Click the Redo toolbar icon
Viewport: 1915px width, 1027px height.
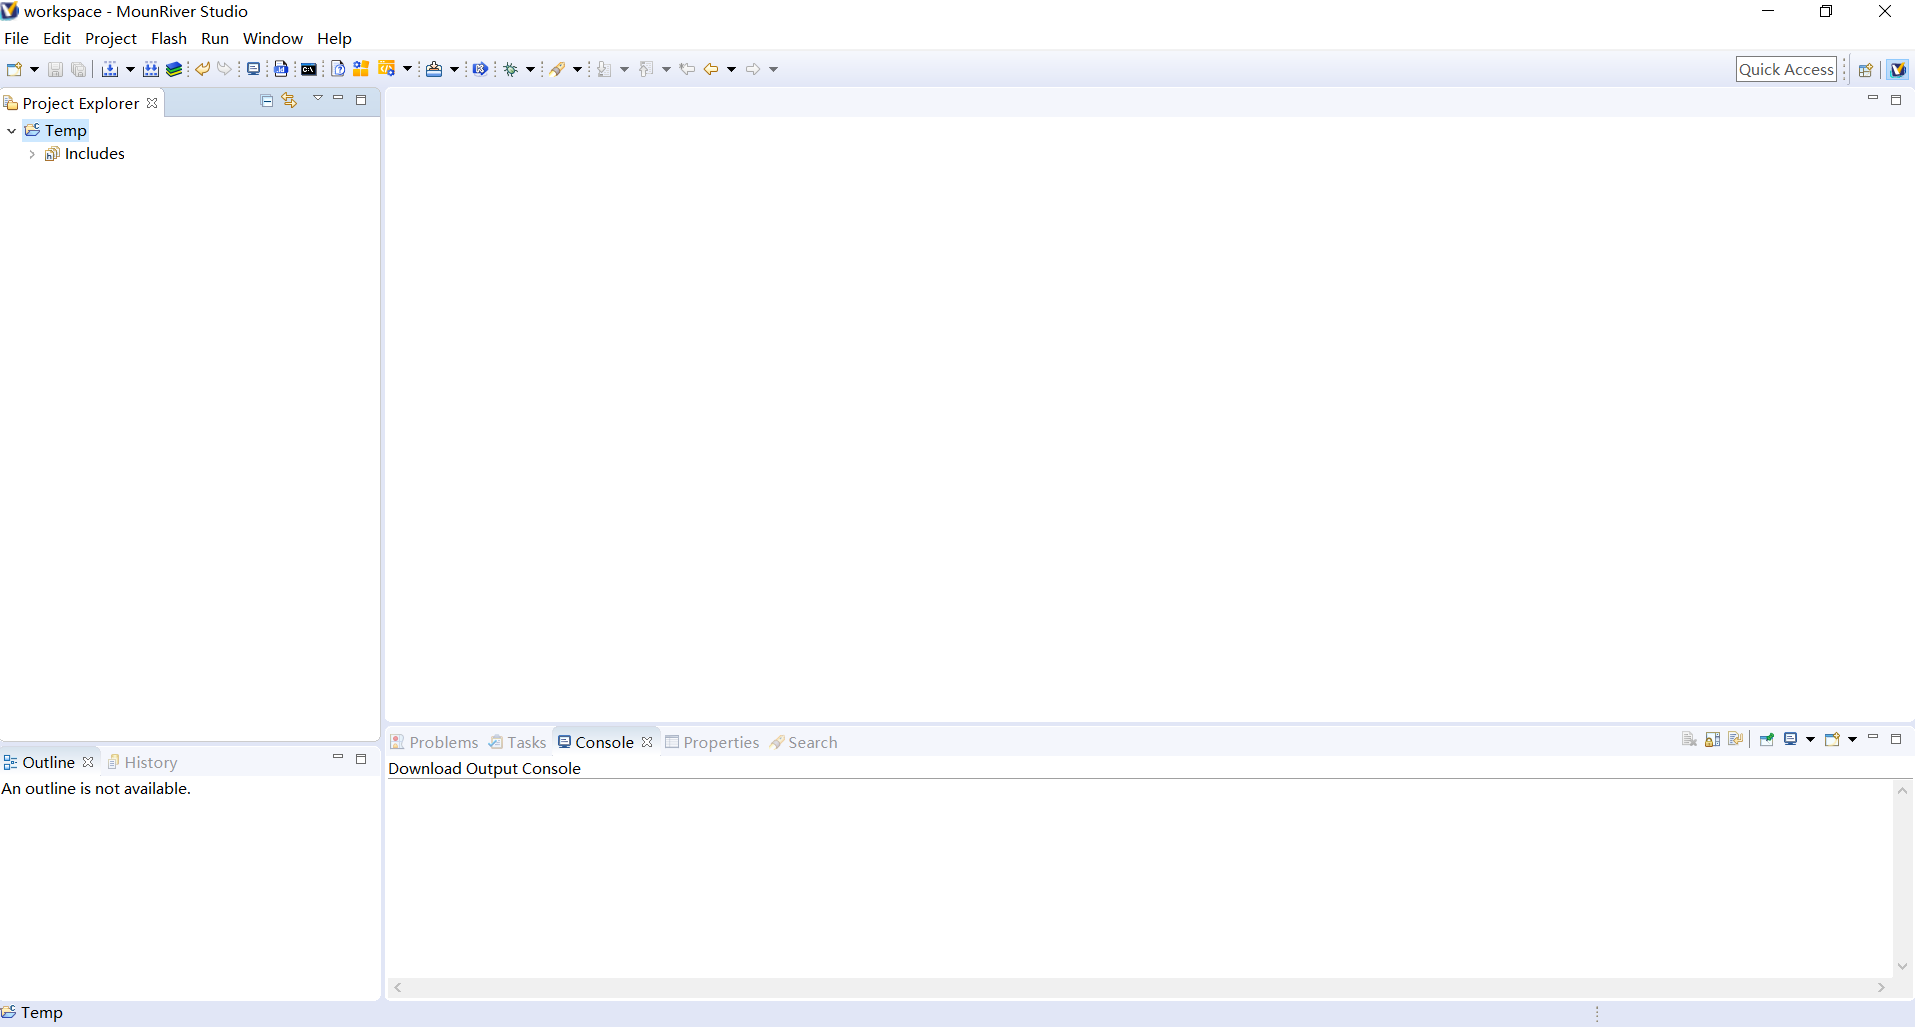[224, 68]
